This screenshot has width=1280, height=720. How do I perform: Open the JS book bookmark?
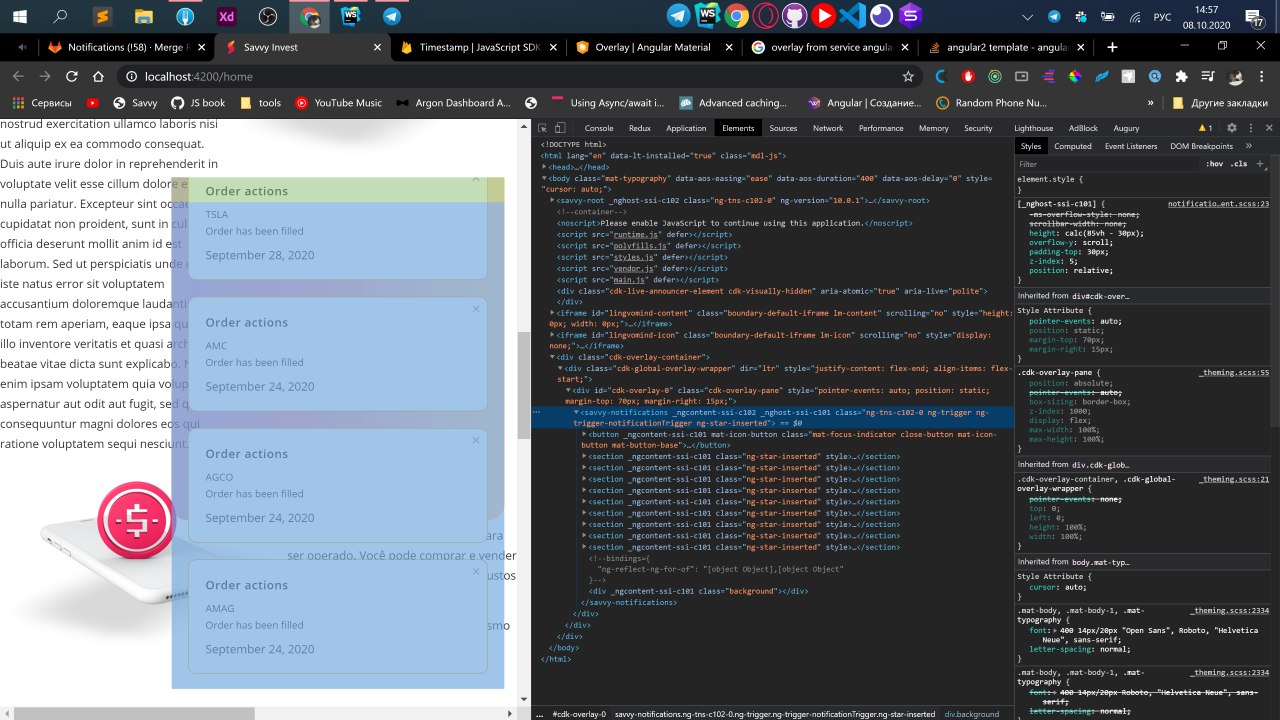(198, 102)
